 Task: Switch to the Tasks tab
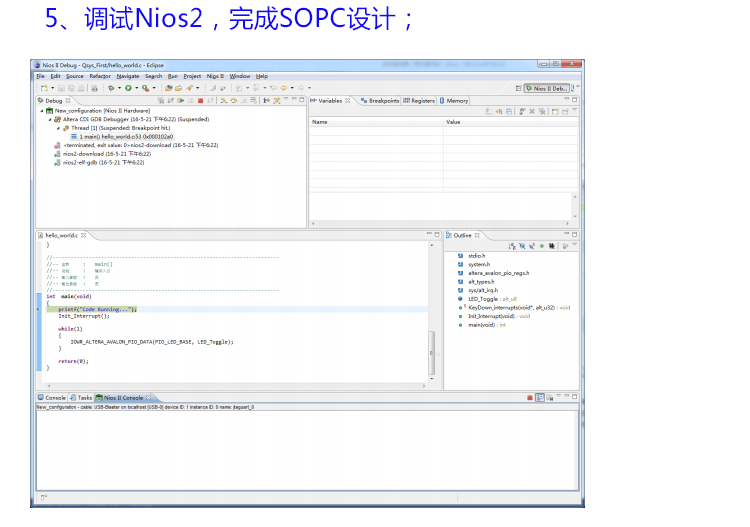point(81,397)
